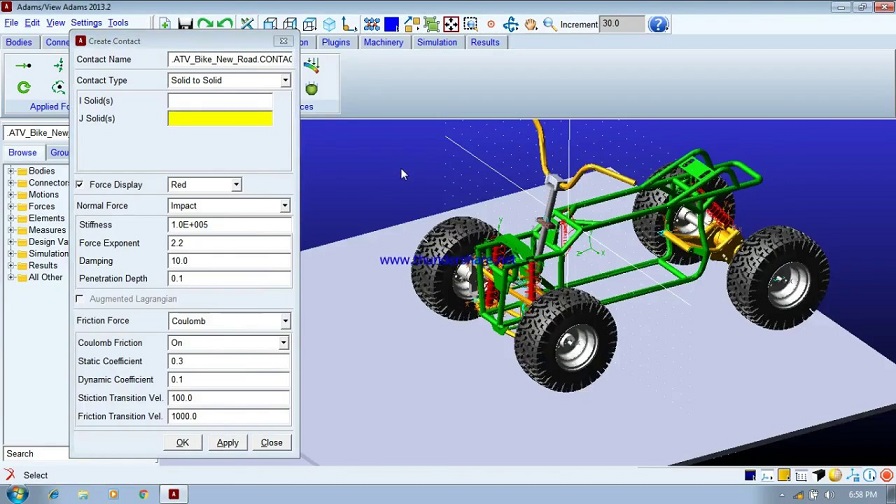This screenshot has width=896, height=504.
Task: Click the shaded light-blue cube render icon
Action: 330,24
